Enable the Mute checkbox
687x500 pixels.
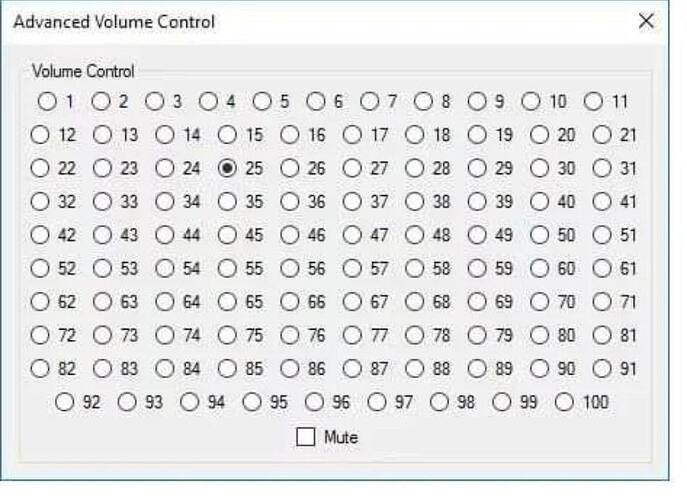pos(306,437)
